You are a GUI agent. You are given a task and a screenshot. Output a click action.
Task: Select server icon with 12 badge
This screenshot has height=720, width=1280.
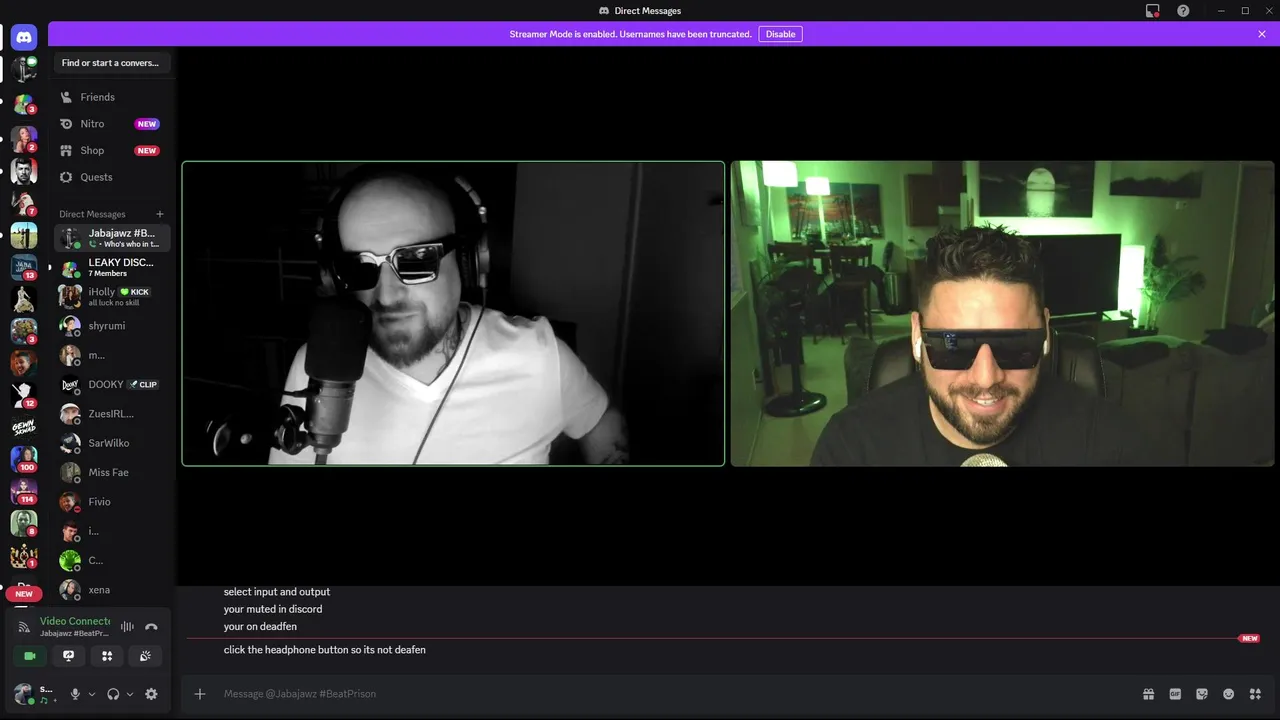[x=24, y=395]
